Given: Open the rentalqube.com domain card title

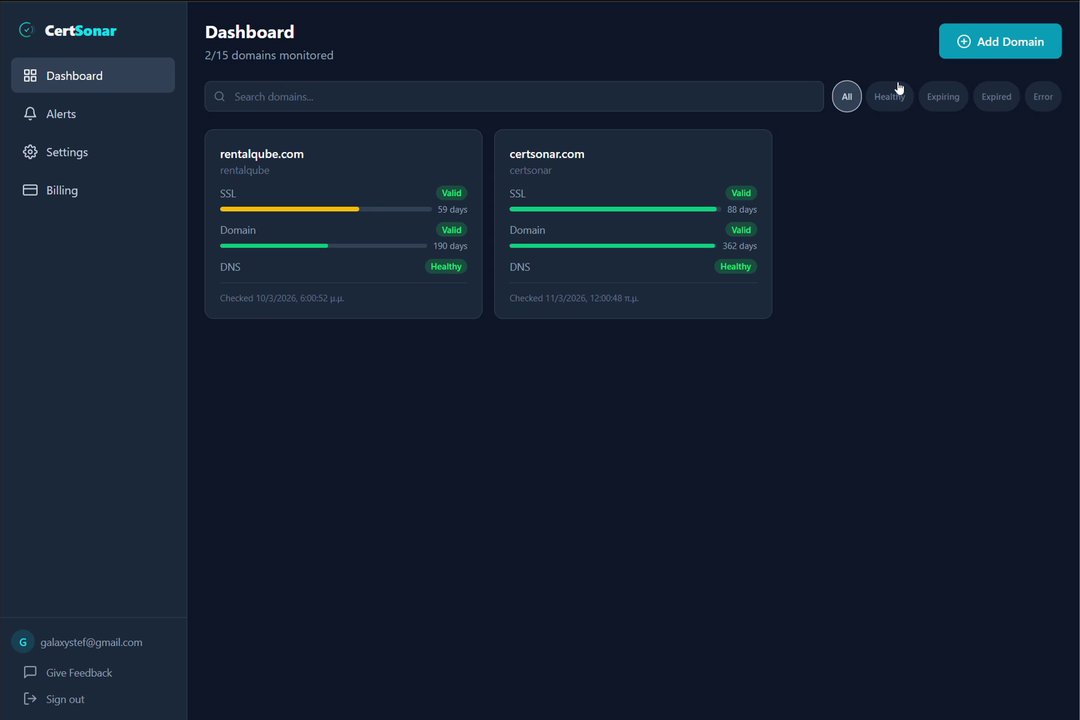Looking at the screenshot, I should tap(262, 154).
